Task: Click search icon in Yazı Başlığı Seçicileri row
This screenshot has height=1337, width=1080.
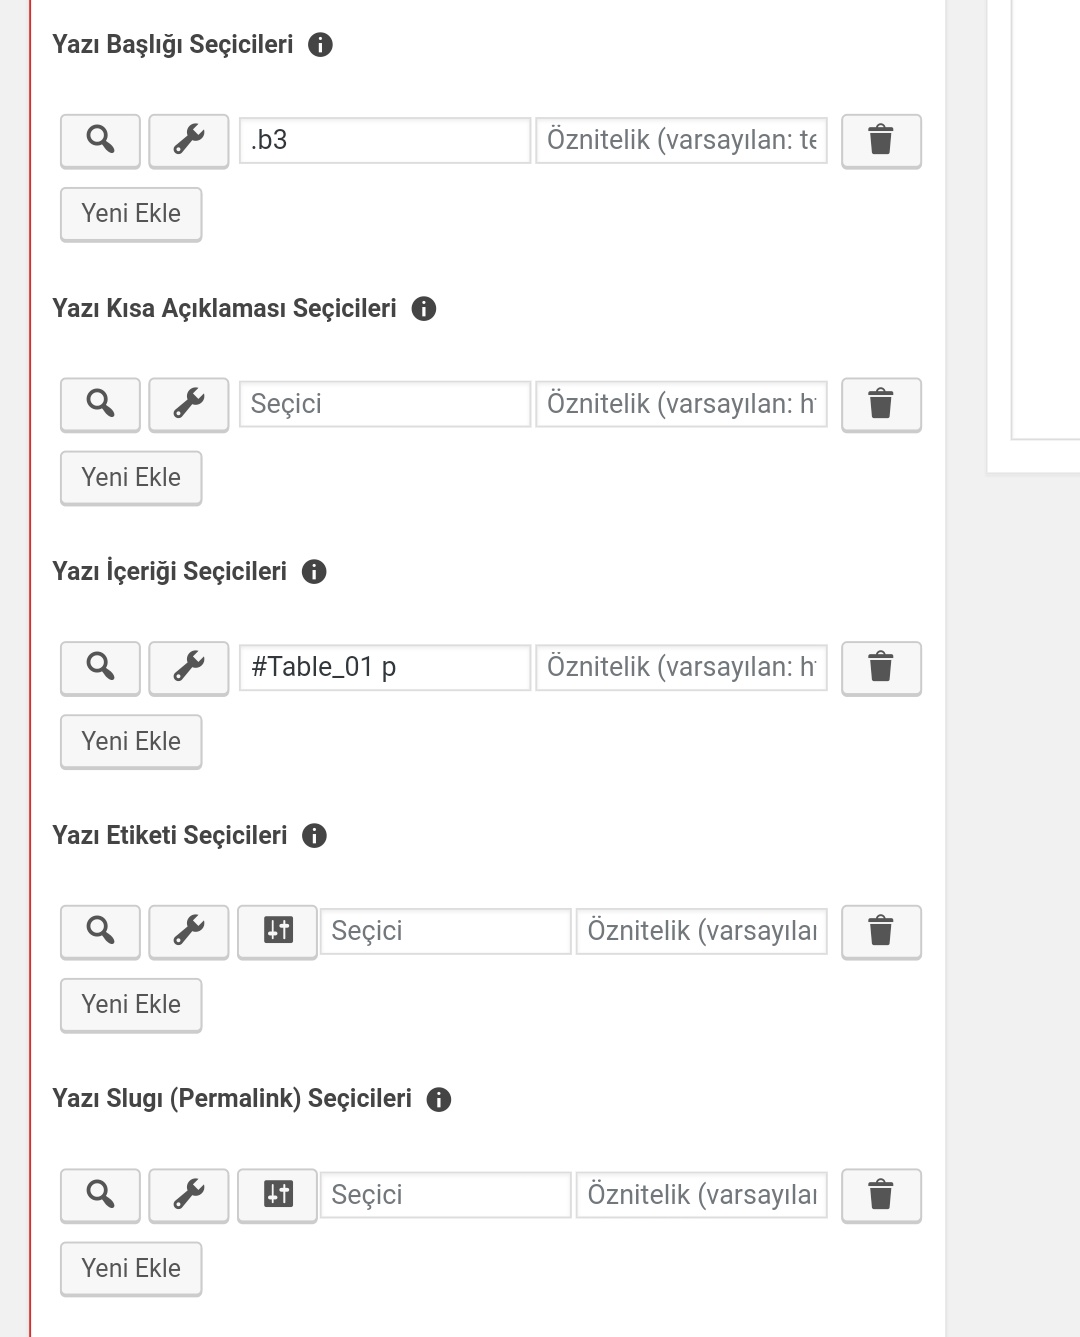Action: coord(100,140)
